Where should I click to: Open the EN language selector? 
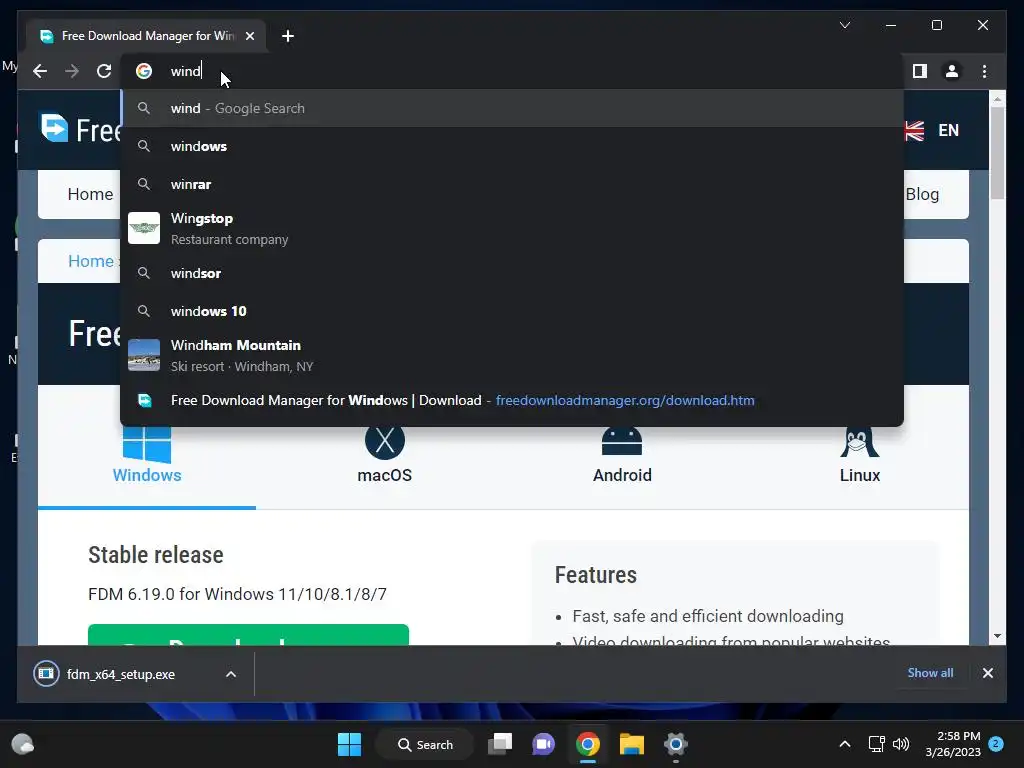coord(933,131)
